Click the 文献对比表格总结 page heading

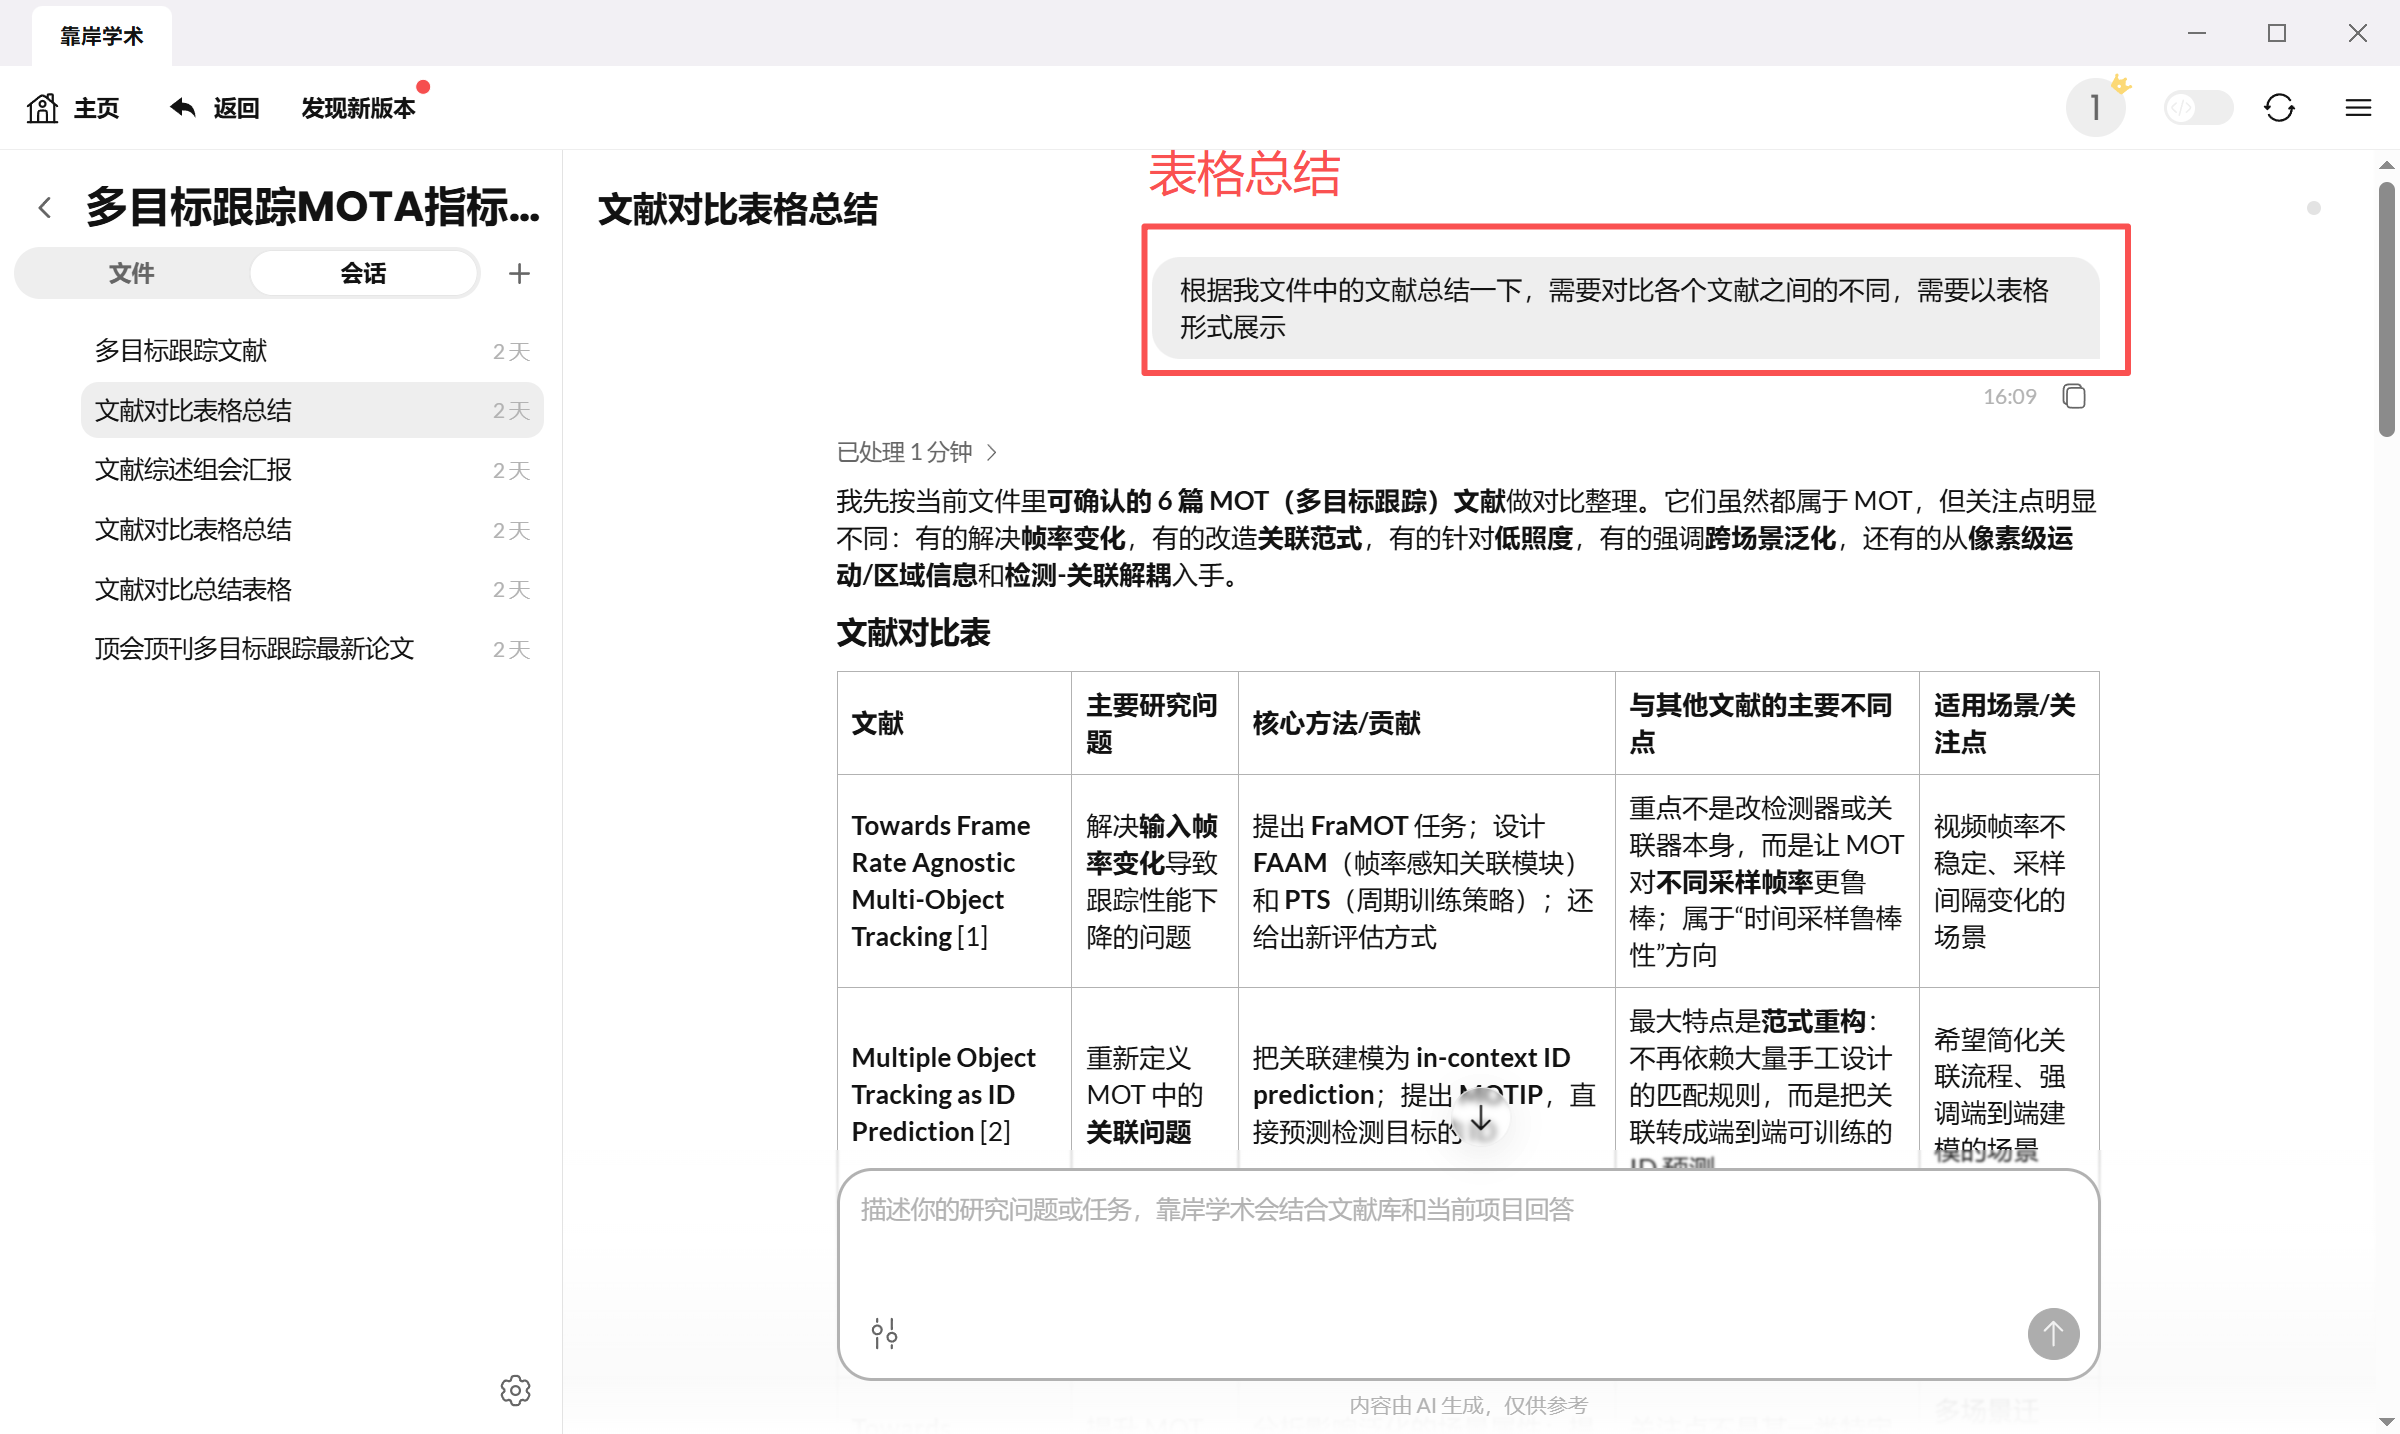coord(737,209)
